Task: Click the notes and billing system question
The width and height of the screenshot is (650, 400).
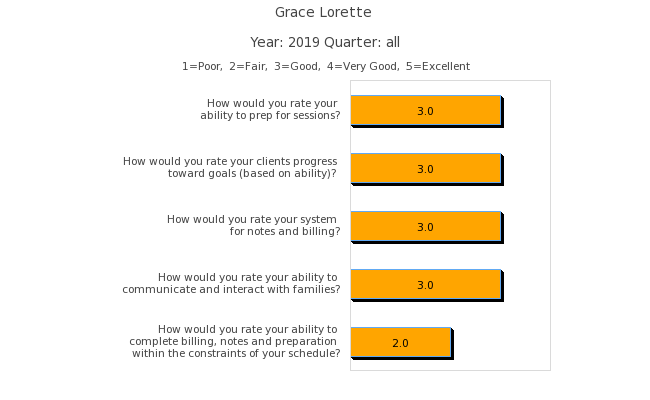Action: click(x=254, y=225)
